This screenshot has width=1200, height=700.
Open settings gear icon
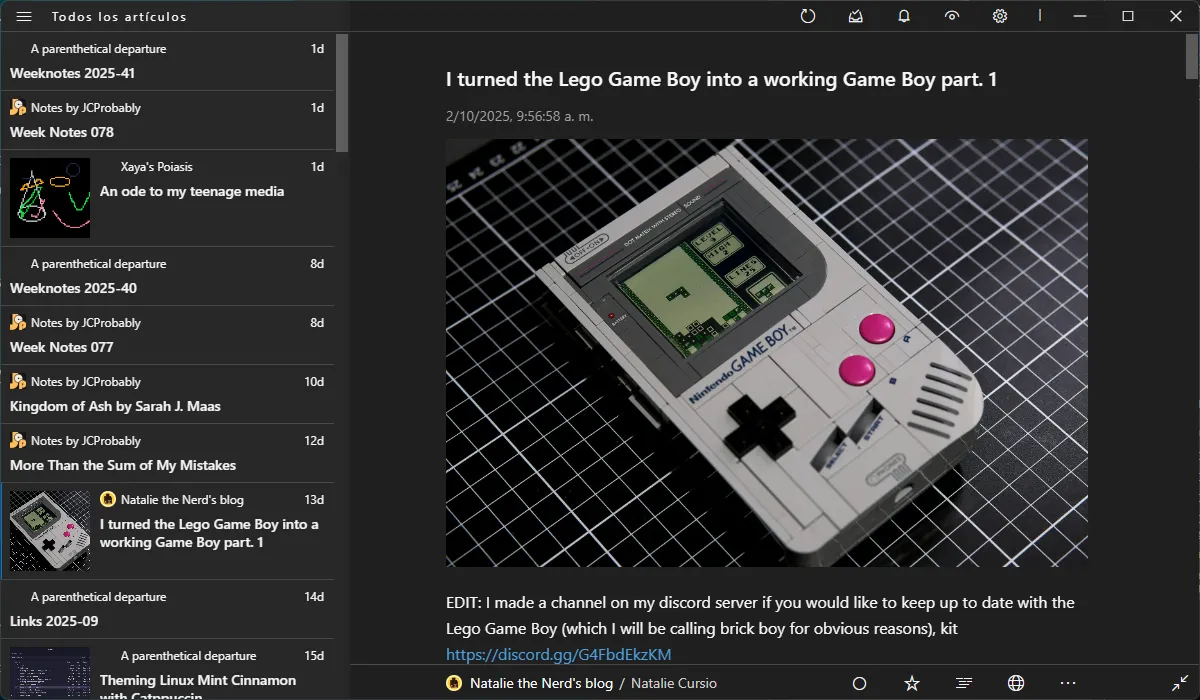tap(1000, 16)
